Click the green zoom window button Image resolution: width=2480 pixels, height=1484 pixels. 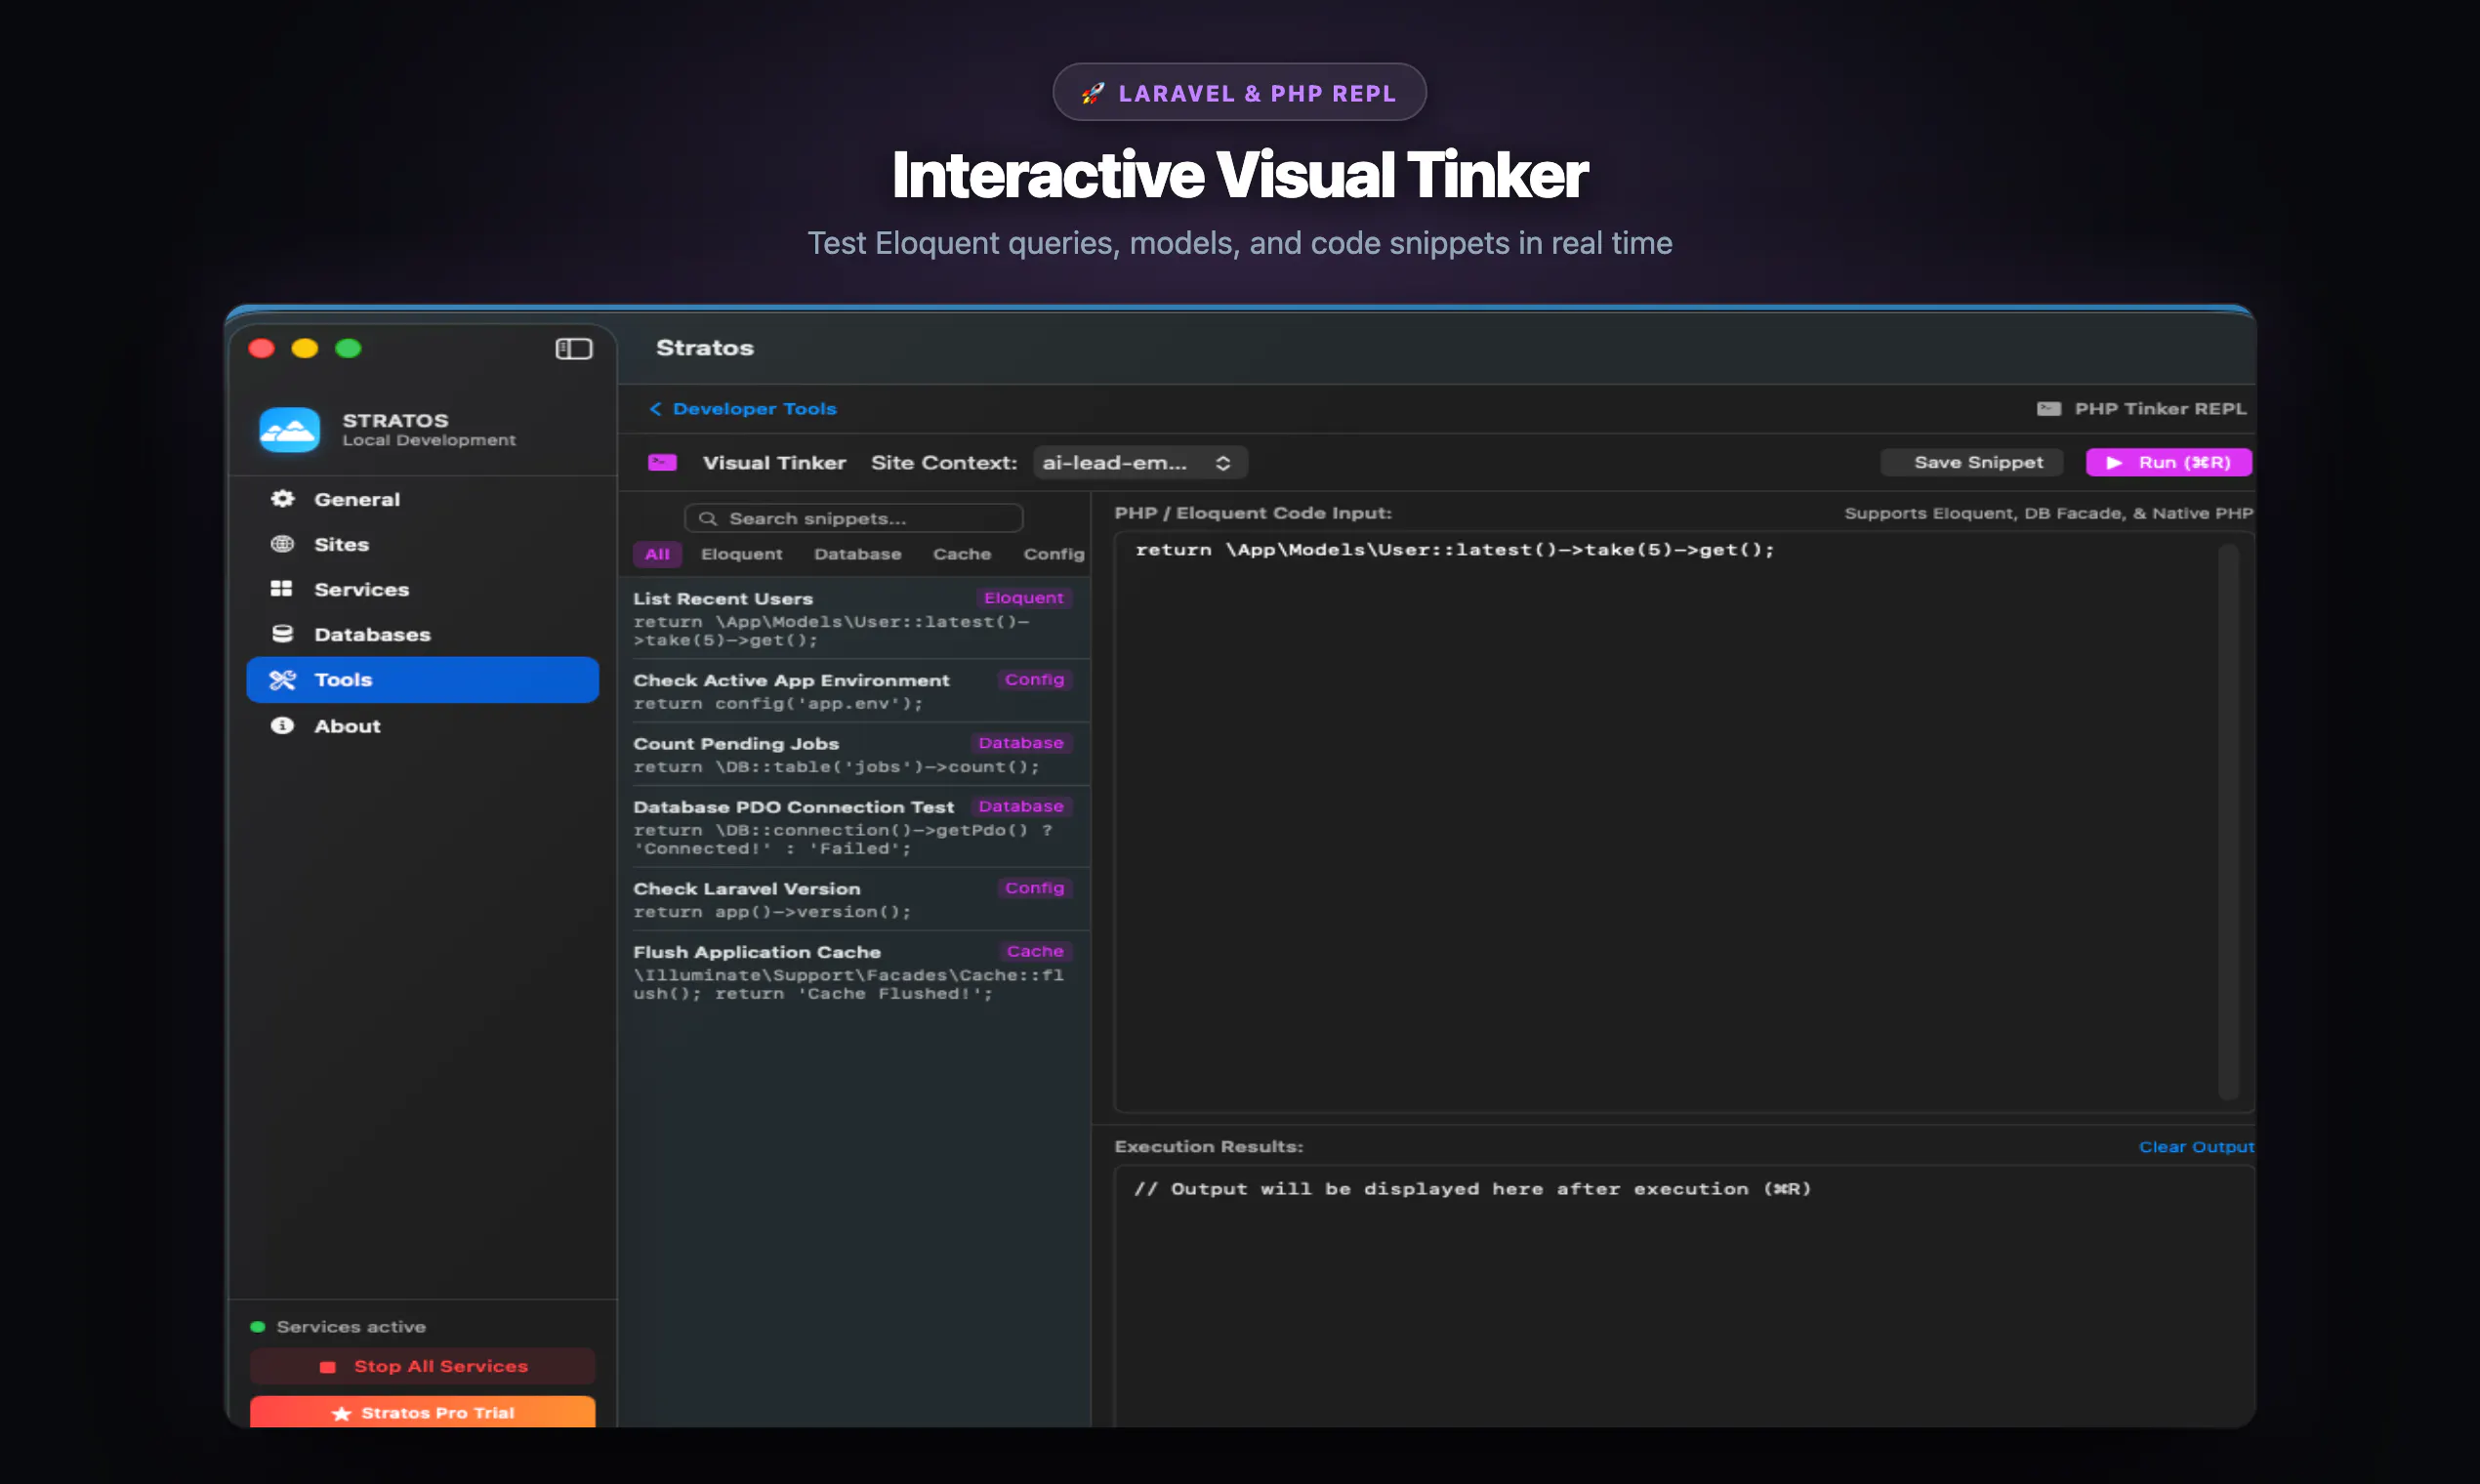pos(348,348)
